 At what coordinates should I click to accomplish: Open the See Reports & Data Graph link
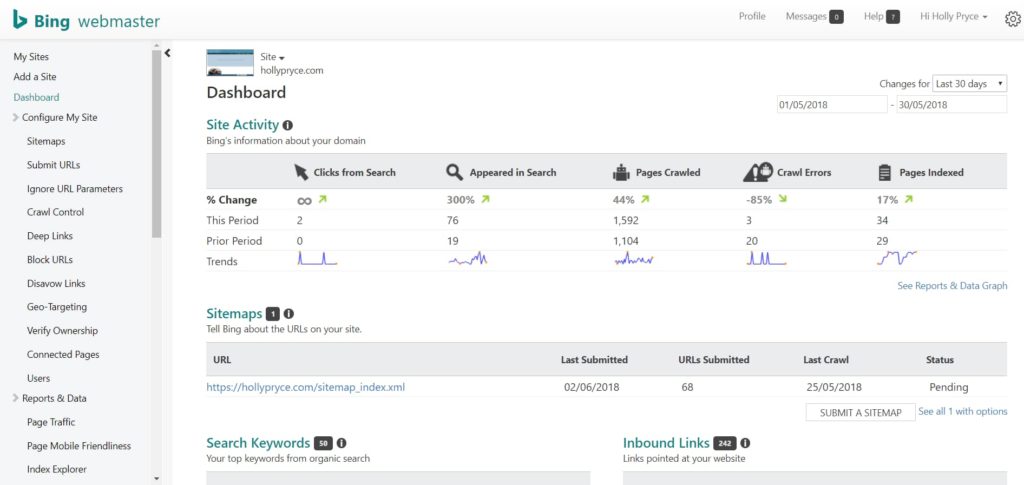(952, 285)
